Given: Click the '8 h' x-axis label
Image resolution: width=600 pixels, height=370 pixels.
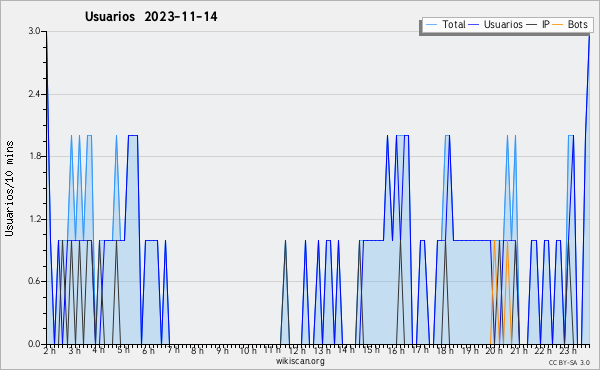Looking at the screenshot, I should click(x=197, y=351).
